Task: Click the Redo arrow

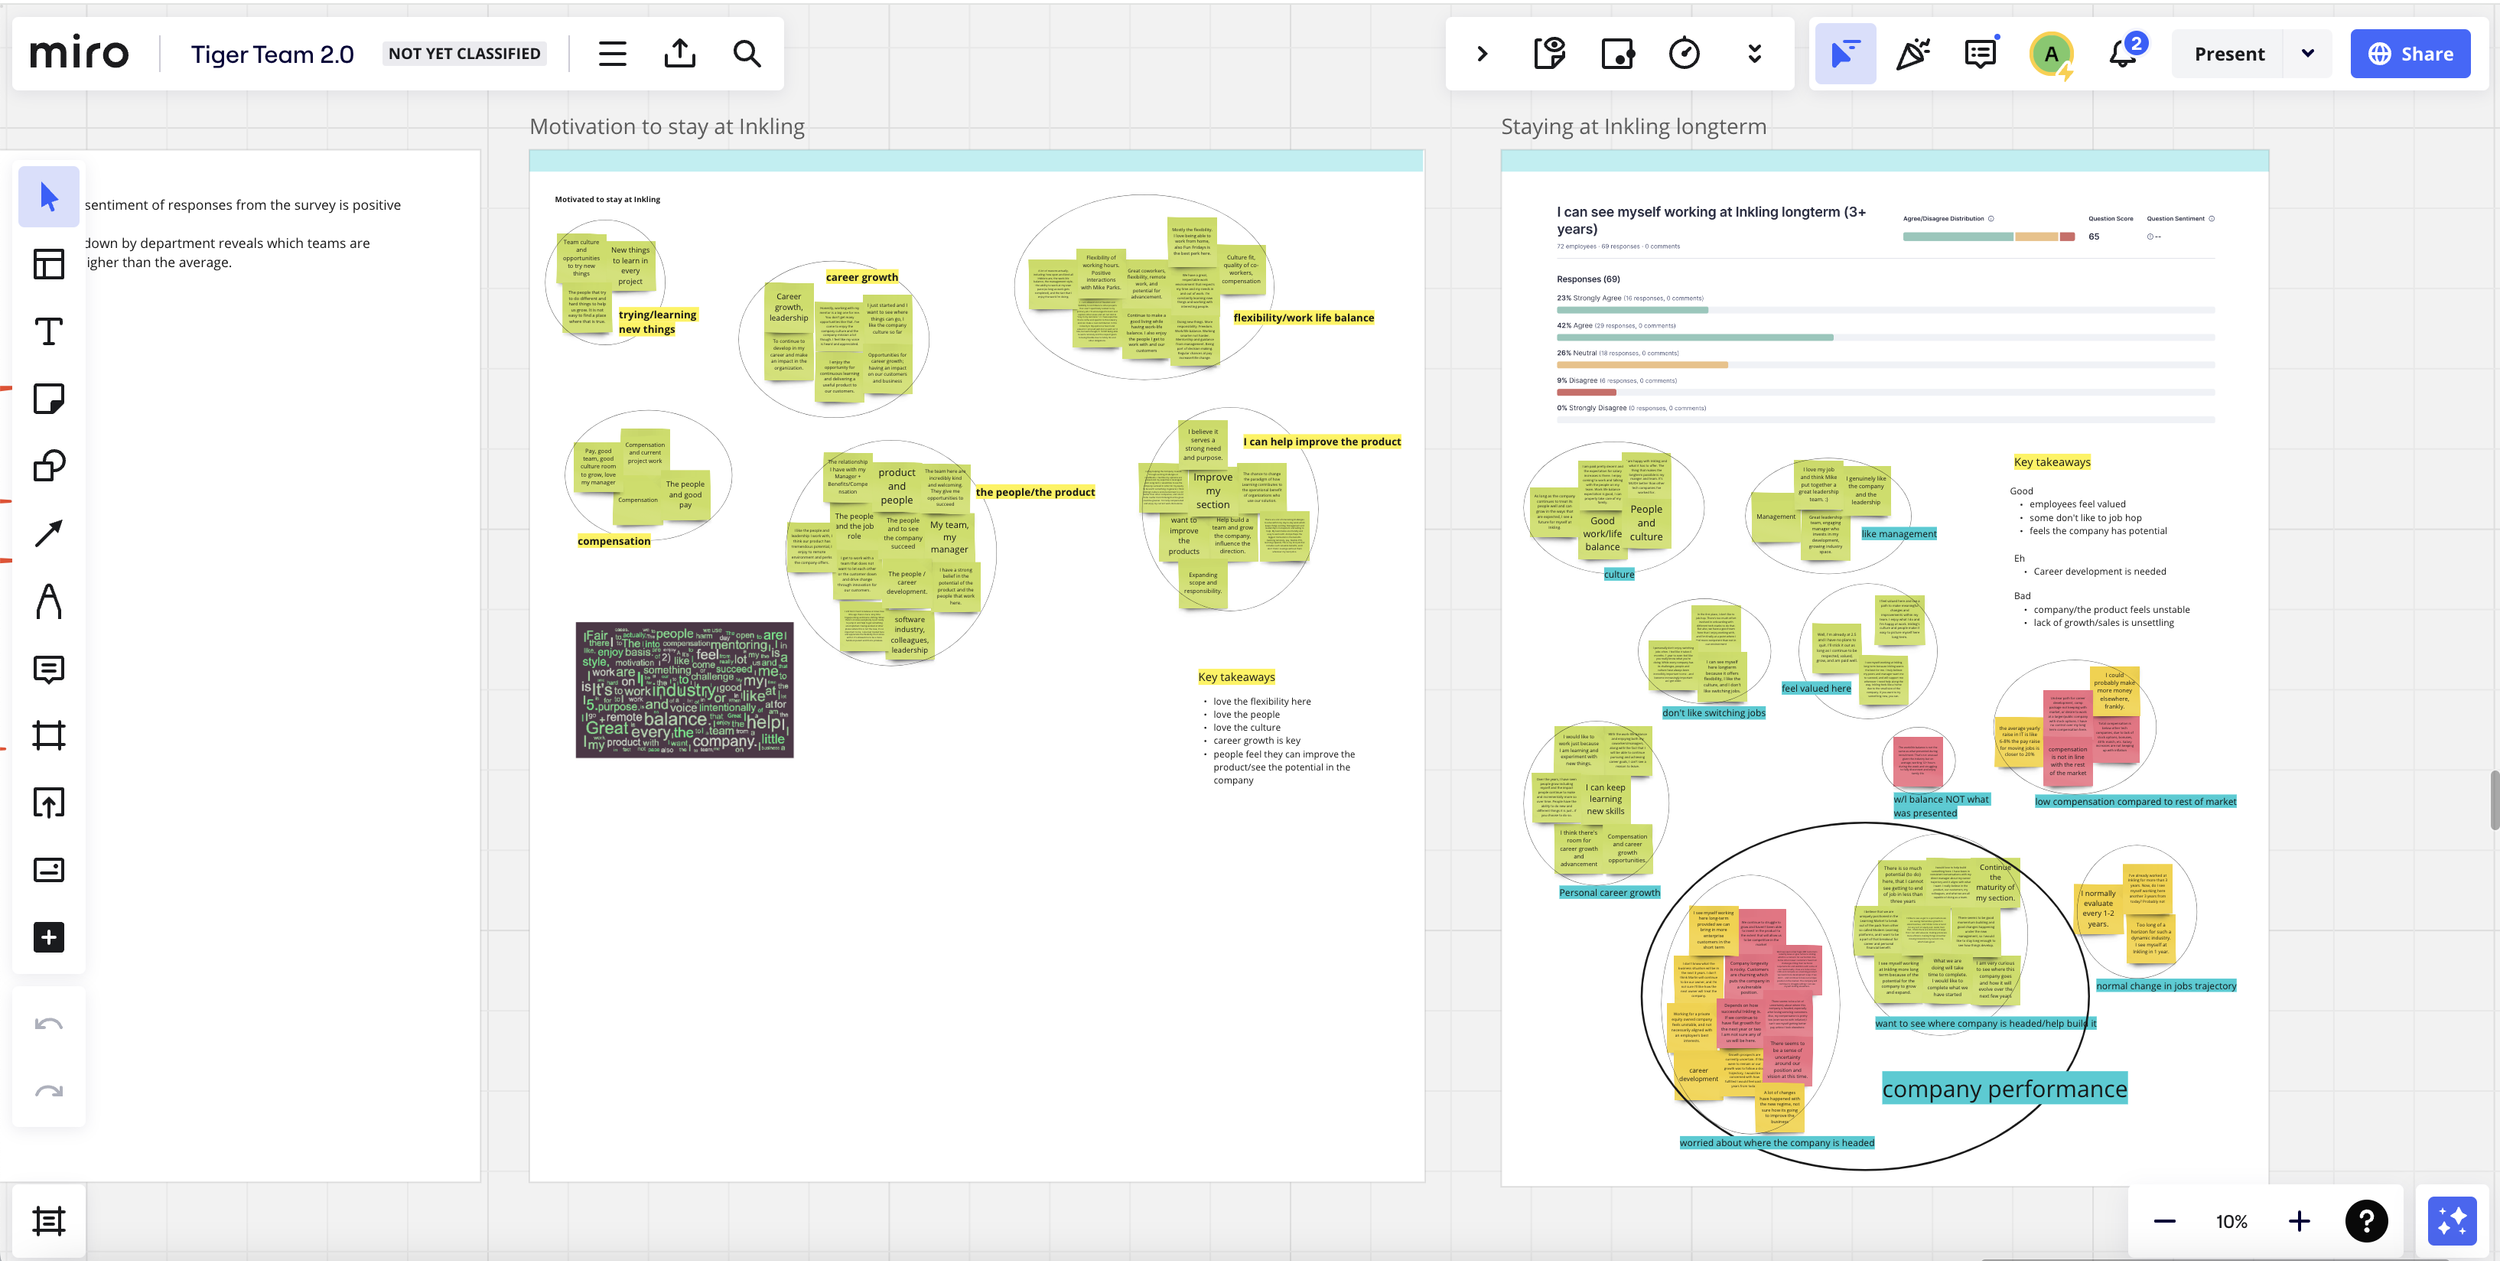Action: (49, 1091)
